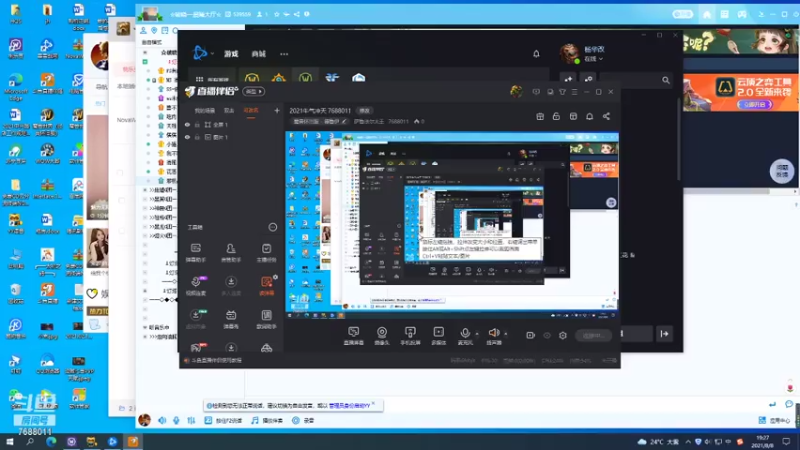This screenshot has width=800, height=450.
Task: Add a new scene with the plus icon
Action: point(277,110)
